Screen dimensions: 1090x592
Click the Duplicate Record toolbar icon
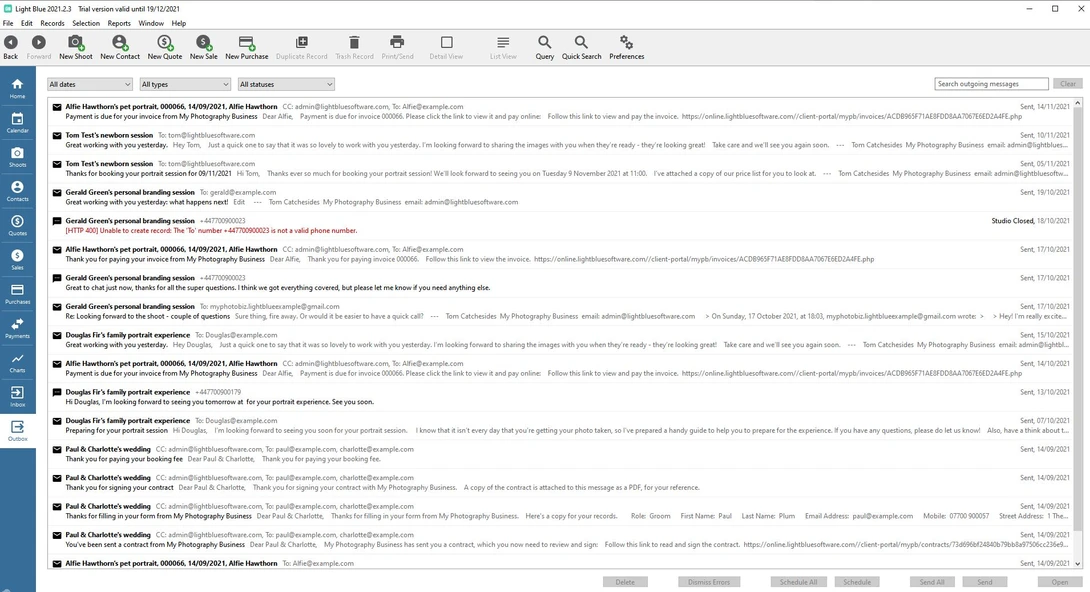[301, 47]
